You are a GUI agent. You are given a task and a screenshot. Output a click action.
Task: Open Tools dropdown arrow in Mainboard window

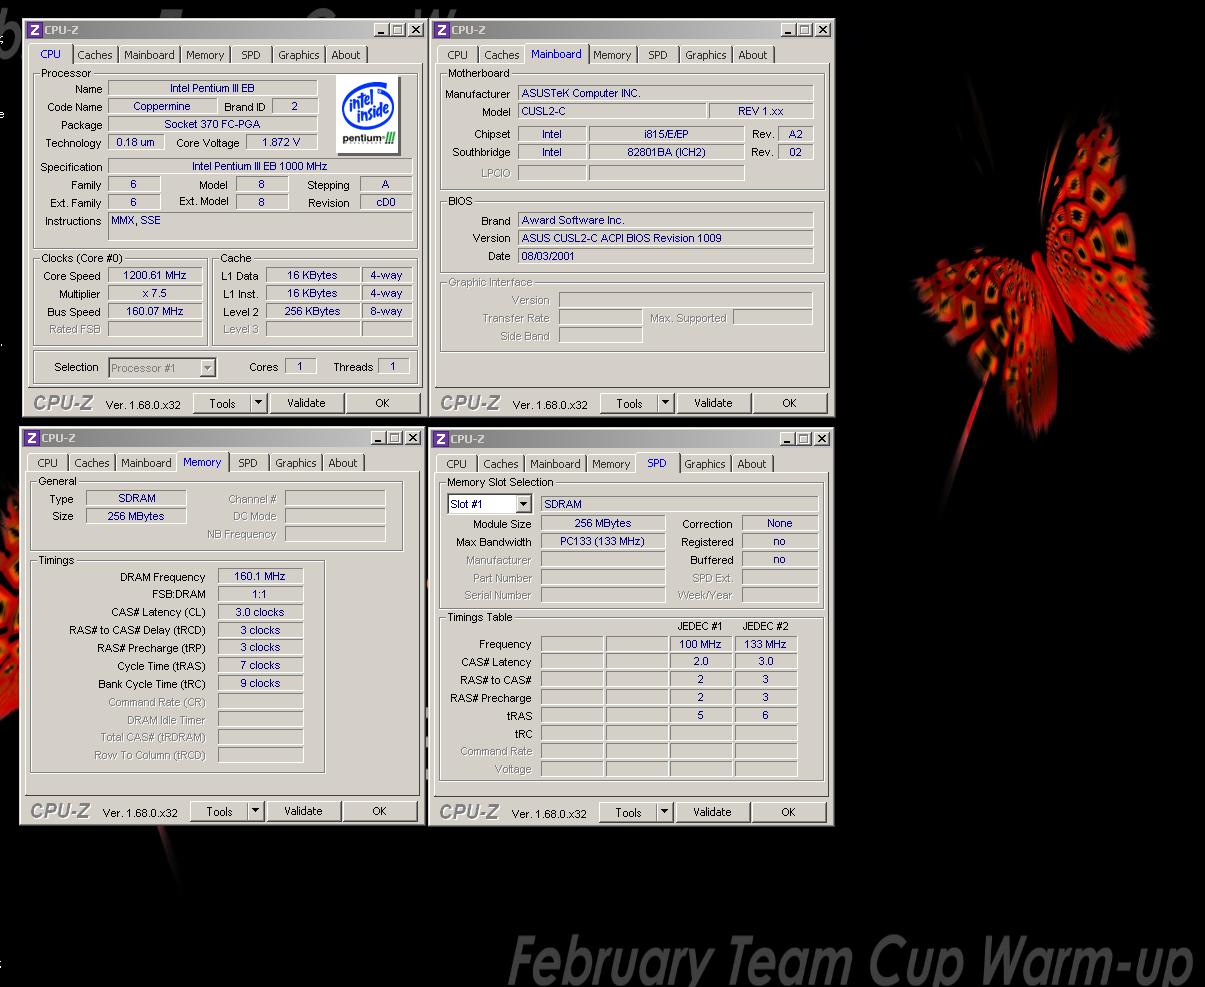pos(665,403)
